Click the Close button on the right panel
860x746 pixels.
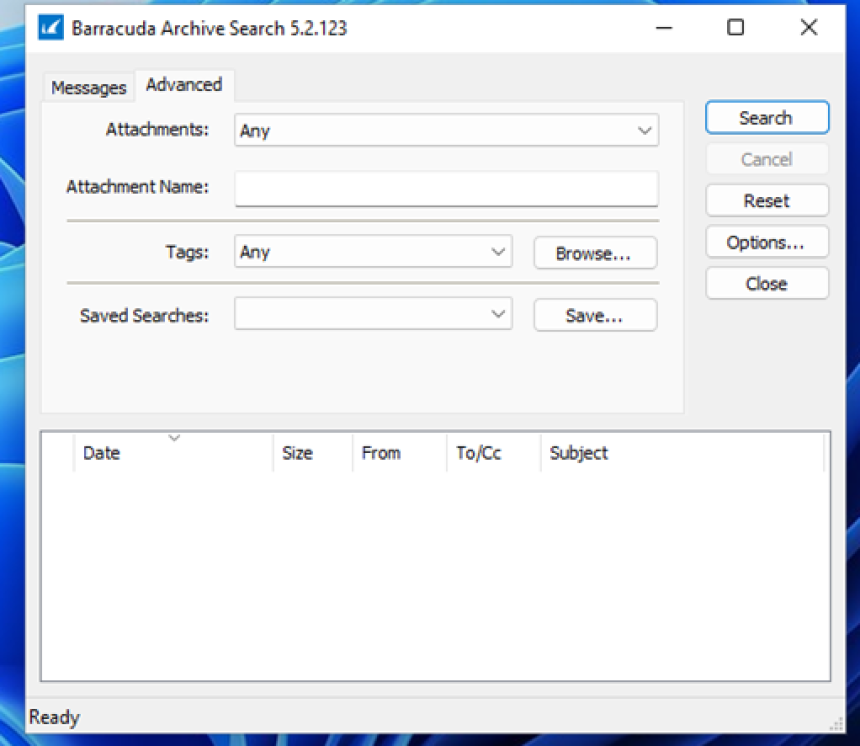coord(767,283)
